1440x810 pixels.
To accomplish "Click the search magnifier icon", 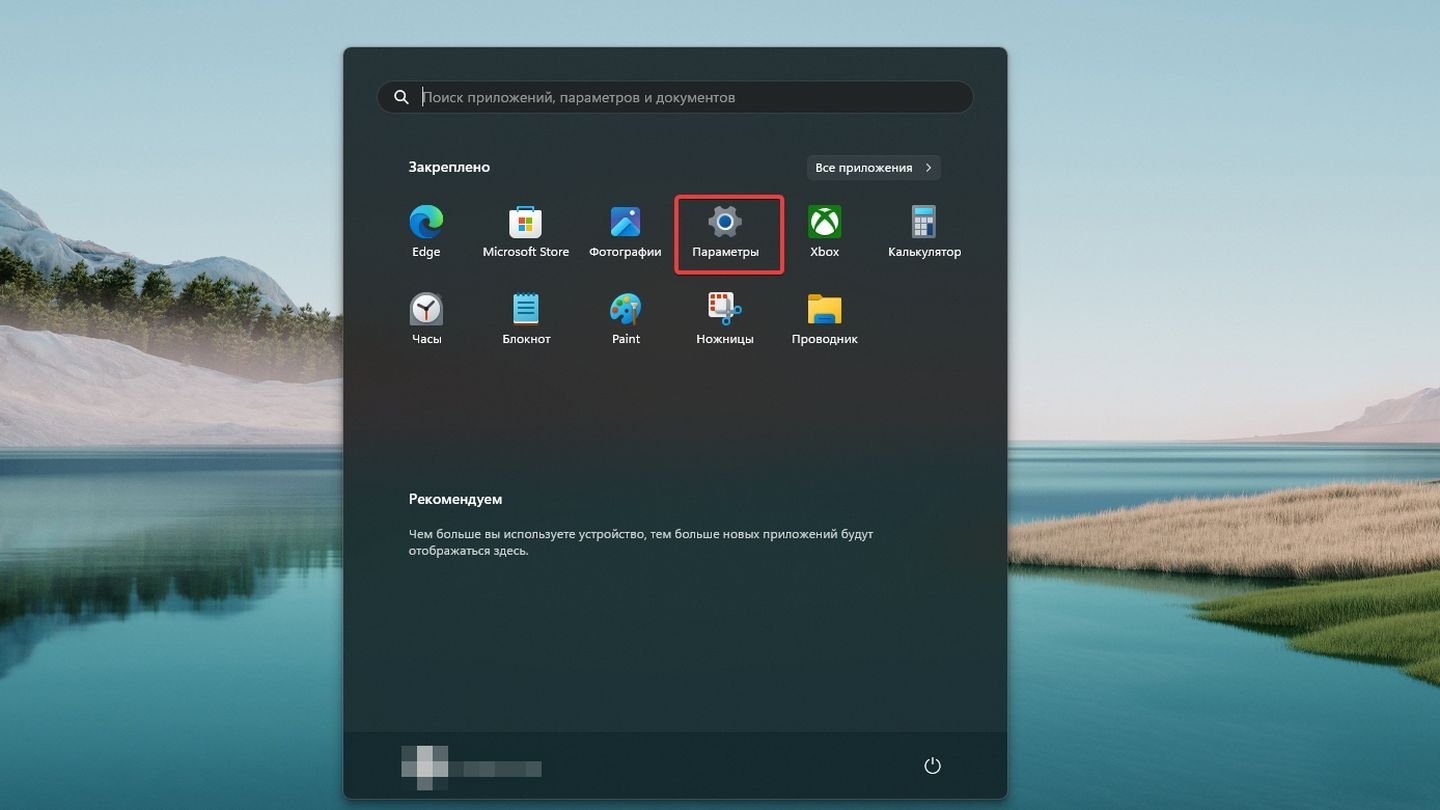I will pos(401,97).
